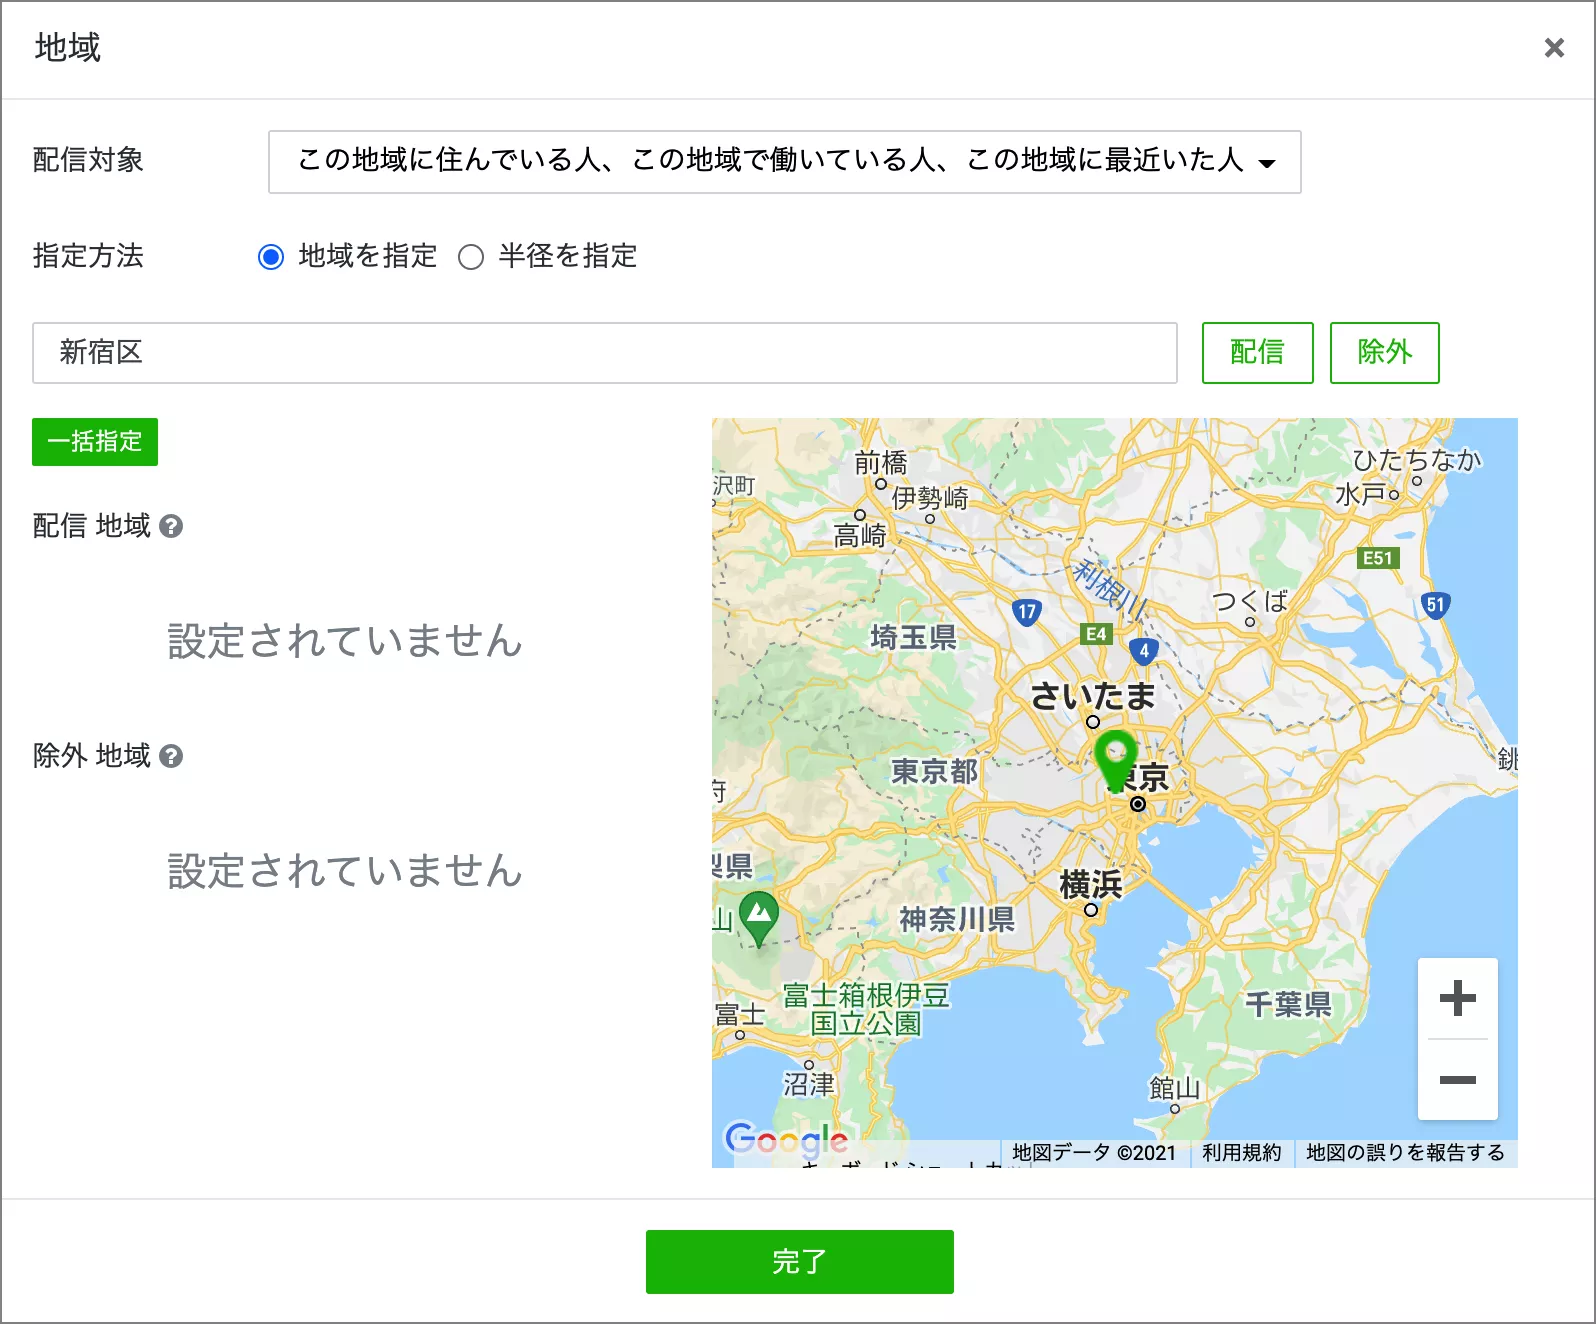Select the 半径を指定 radio button
The width and height of the screenshot is (1596, 1324).
pos(471,257)
